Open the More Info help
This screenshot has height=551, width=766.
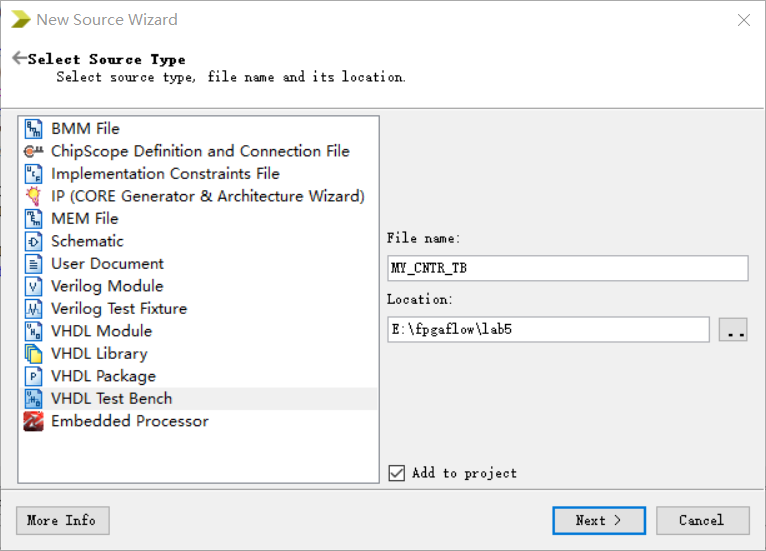pyautogui.click(x=62, y=520)
